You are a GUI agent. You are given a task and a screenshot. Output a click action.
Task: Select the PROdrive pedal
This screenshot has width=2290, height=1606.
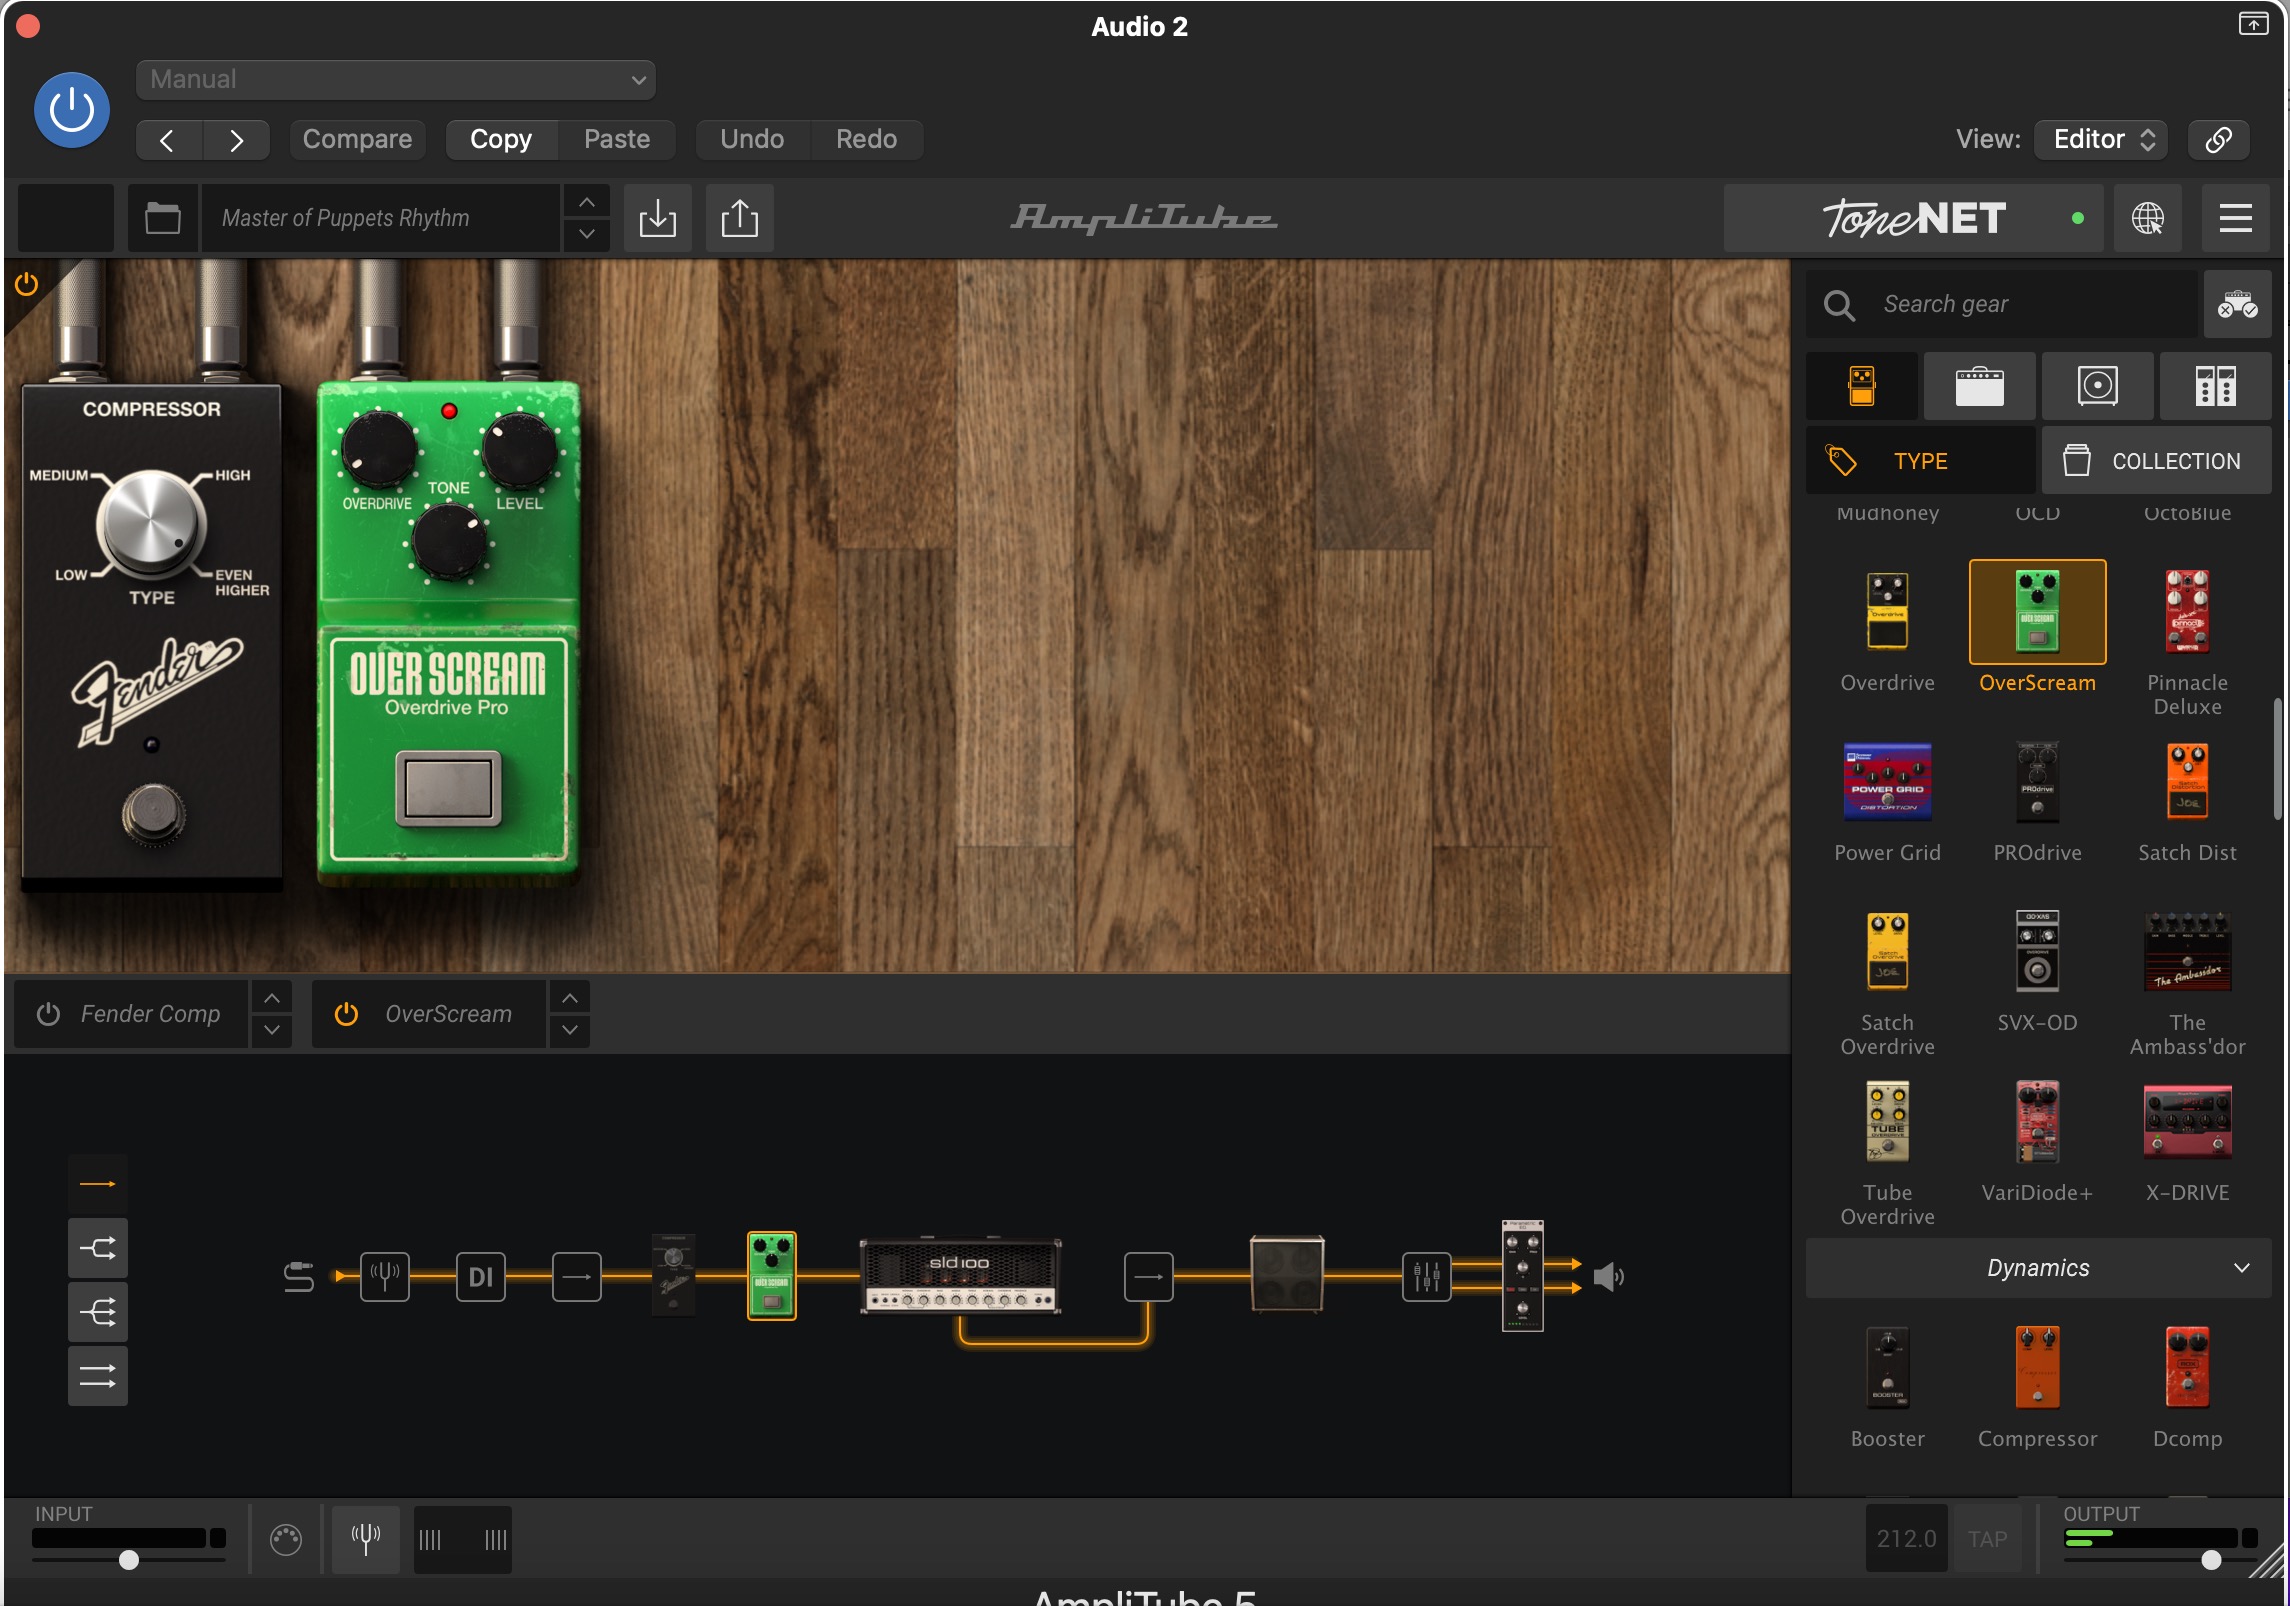click(2037, 782)
